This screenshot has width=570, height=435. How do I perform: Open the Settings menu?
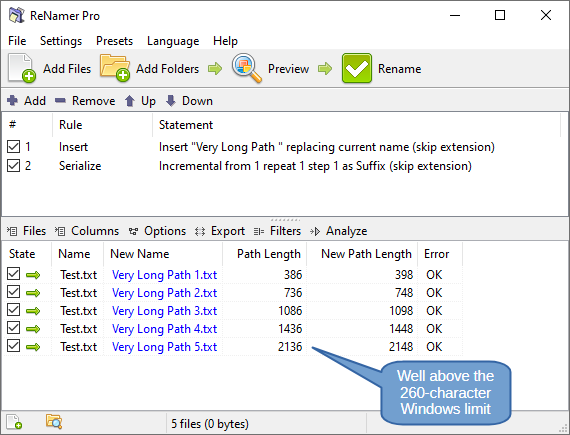click(x=61, y=41)
